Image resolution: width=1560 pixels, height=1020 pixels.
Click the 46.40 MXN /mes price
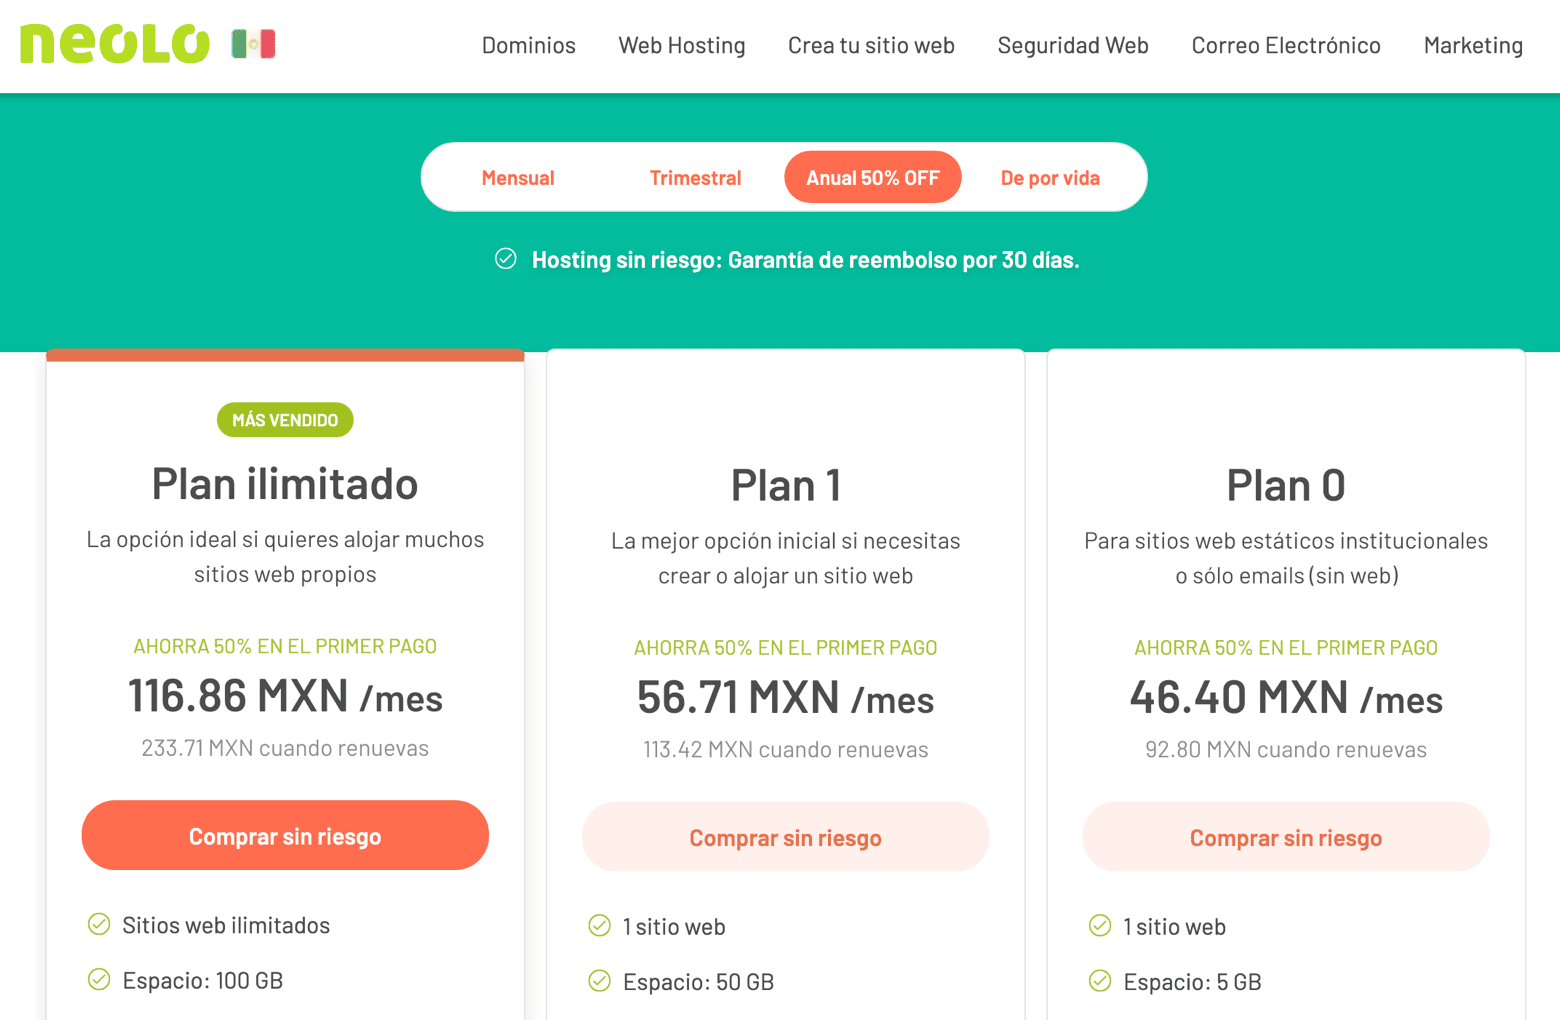click(1286, 698)
